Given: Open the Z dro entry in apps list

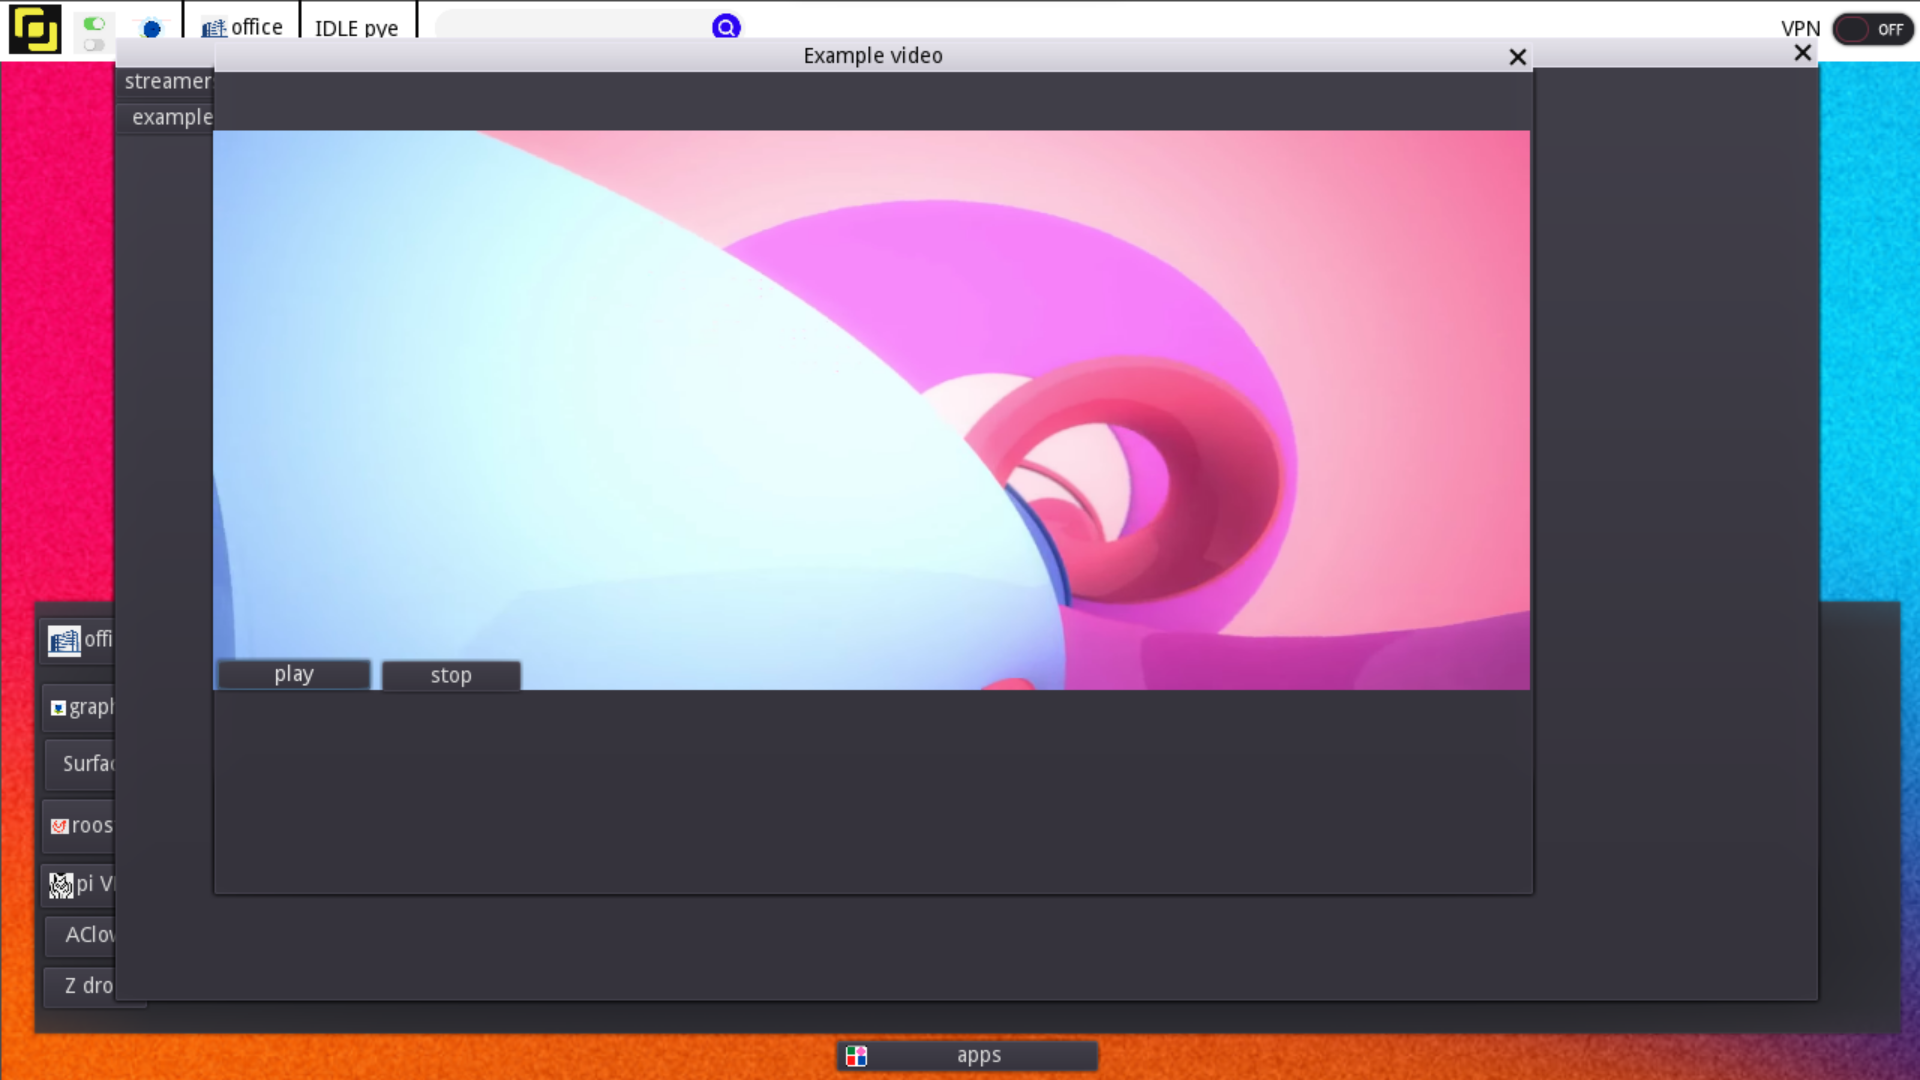Looking at the screenshot, I should tap(80, 986).
